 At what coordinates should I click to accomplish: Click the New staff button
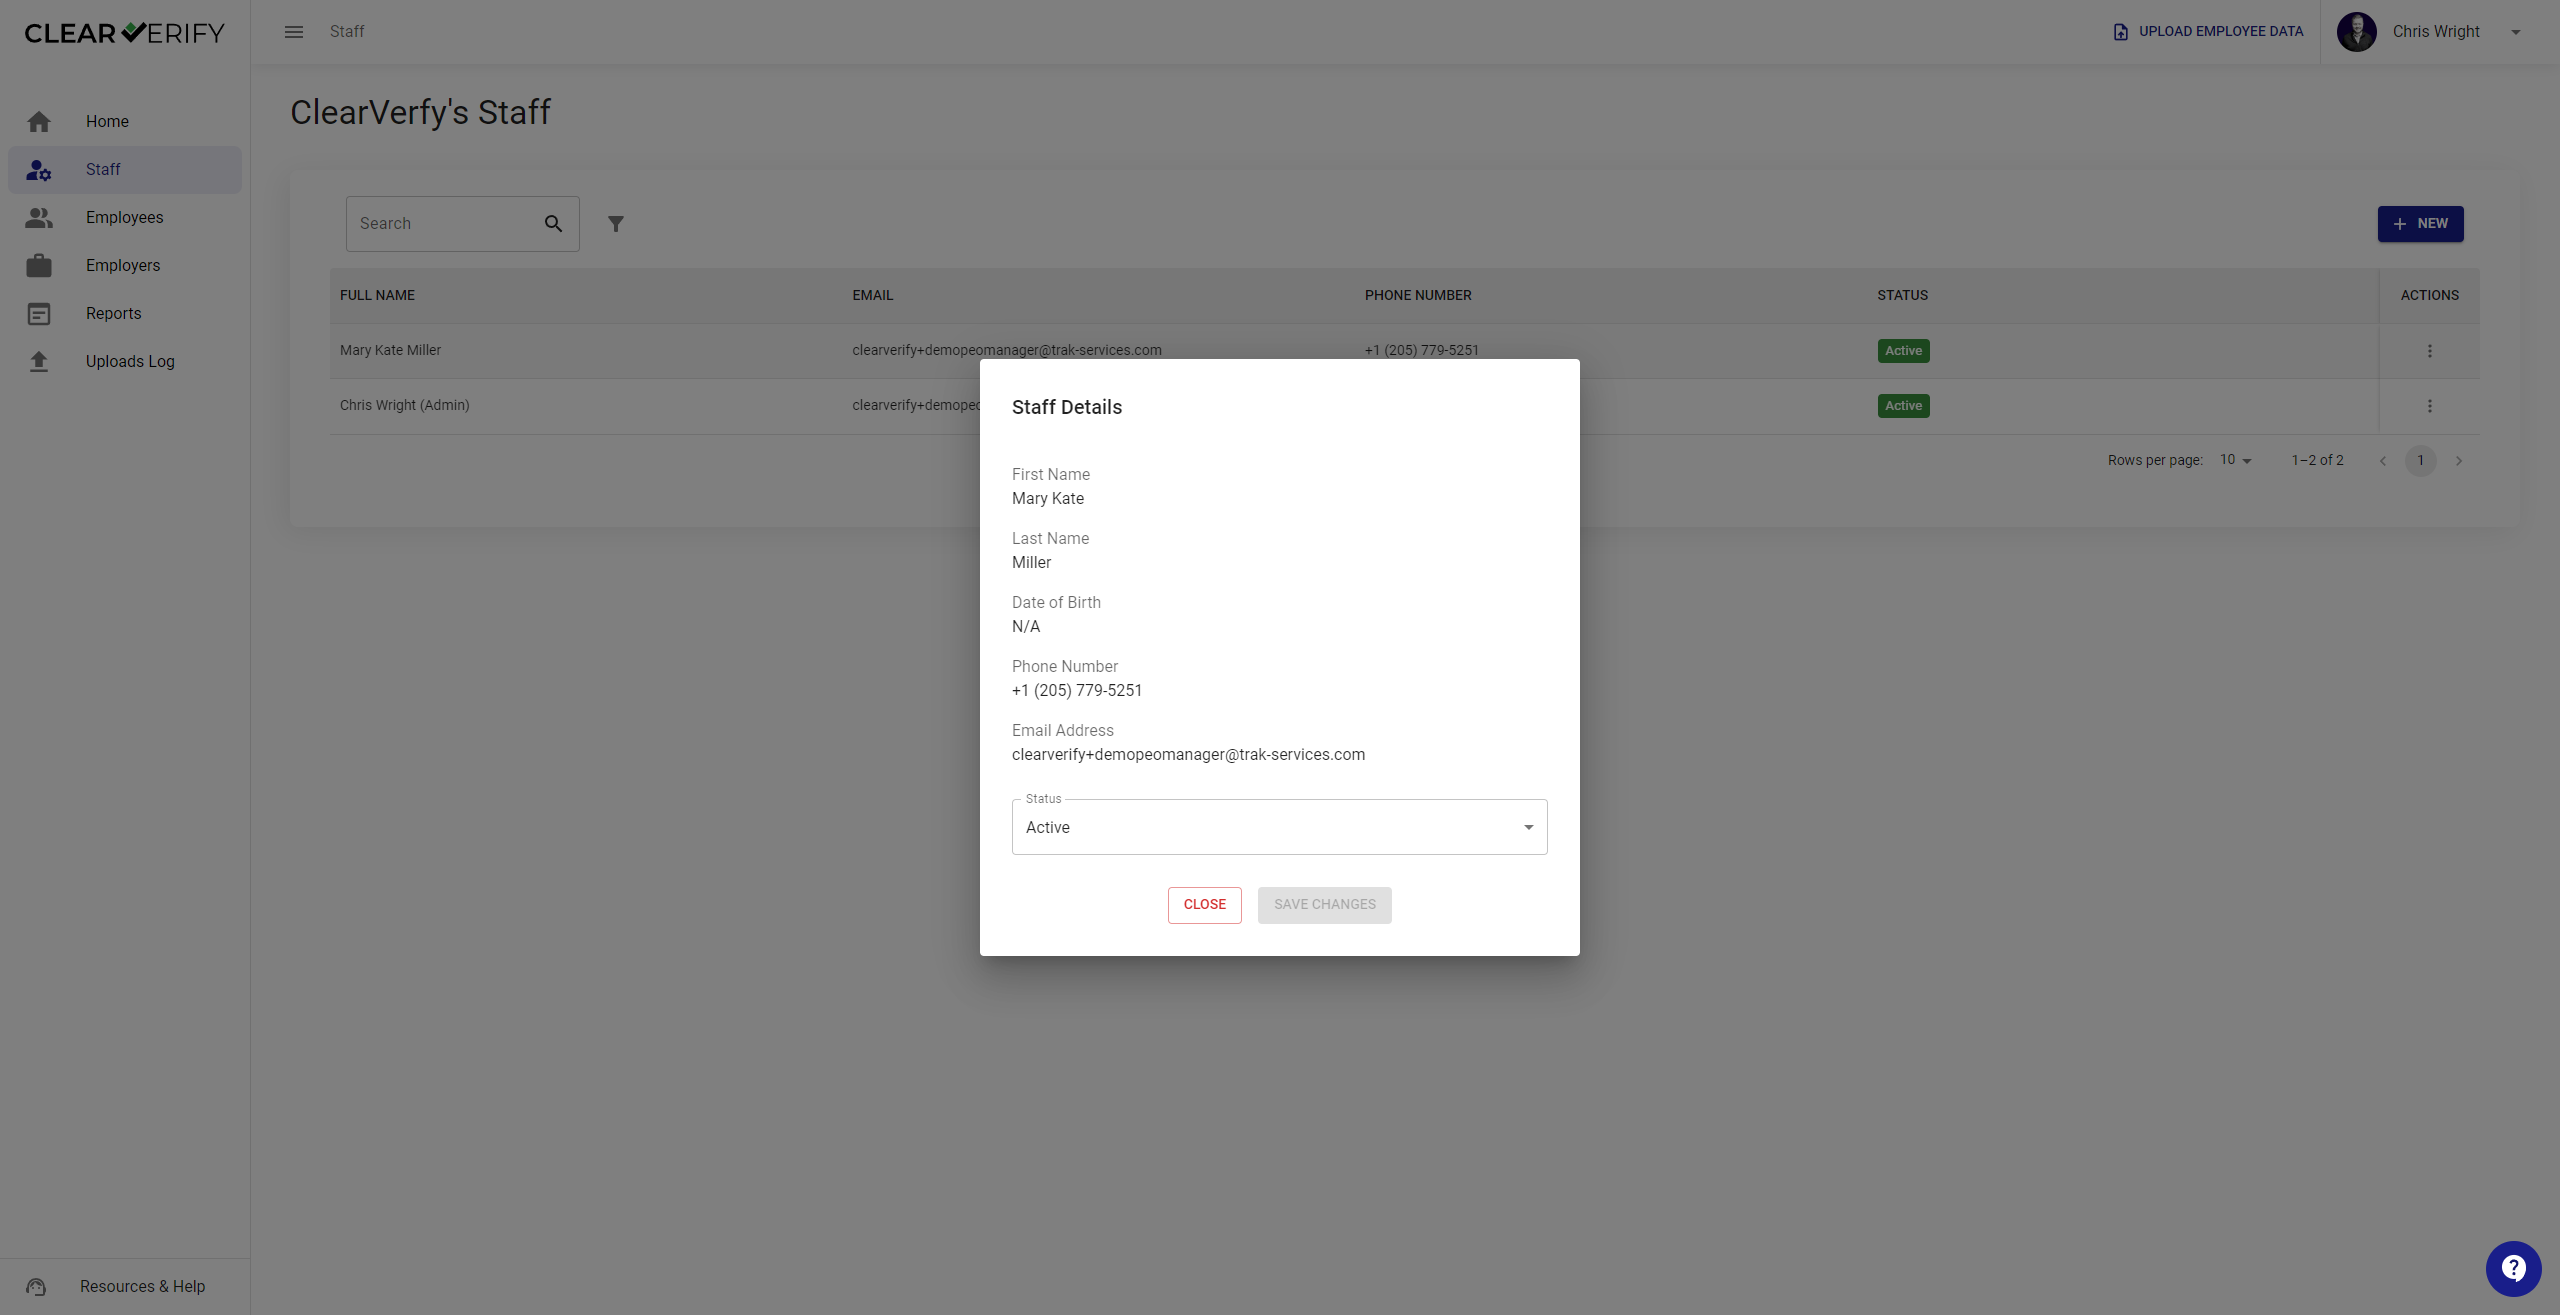(x=2421, y=224)
